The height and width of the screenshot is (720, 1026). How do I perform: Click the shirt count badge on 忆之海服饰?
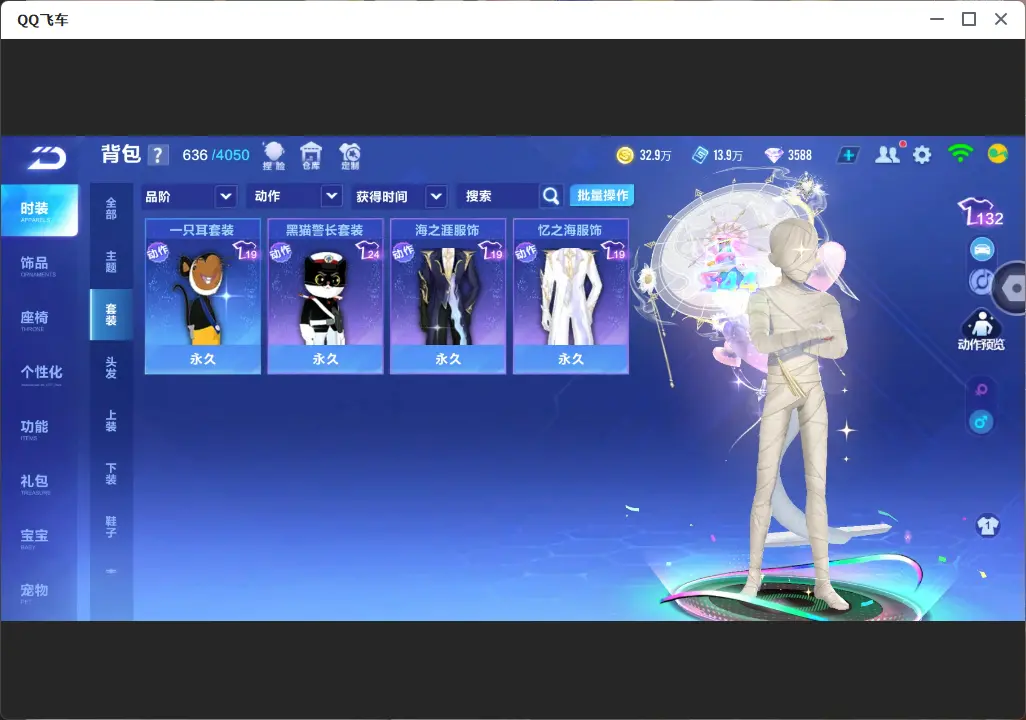pyautogui.click(x=614, y=250)
